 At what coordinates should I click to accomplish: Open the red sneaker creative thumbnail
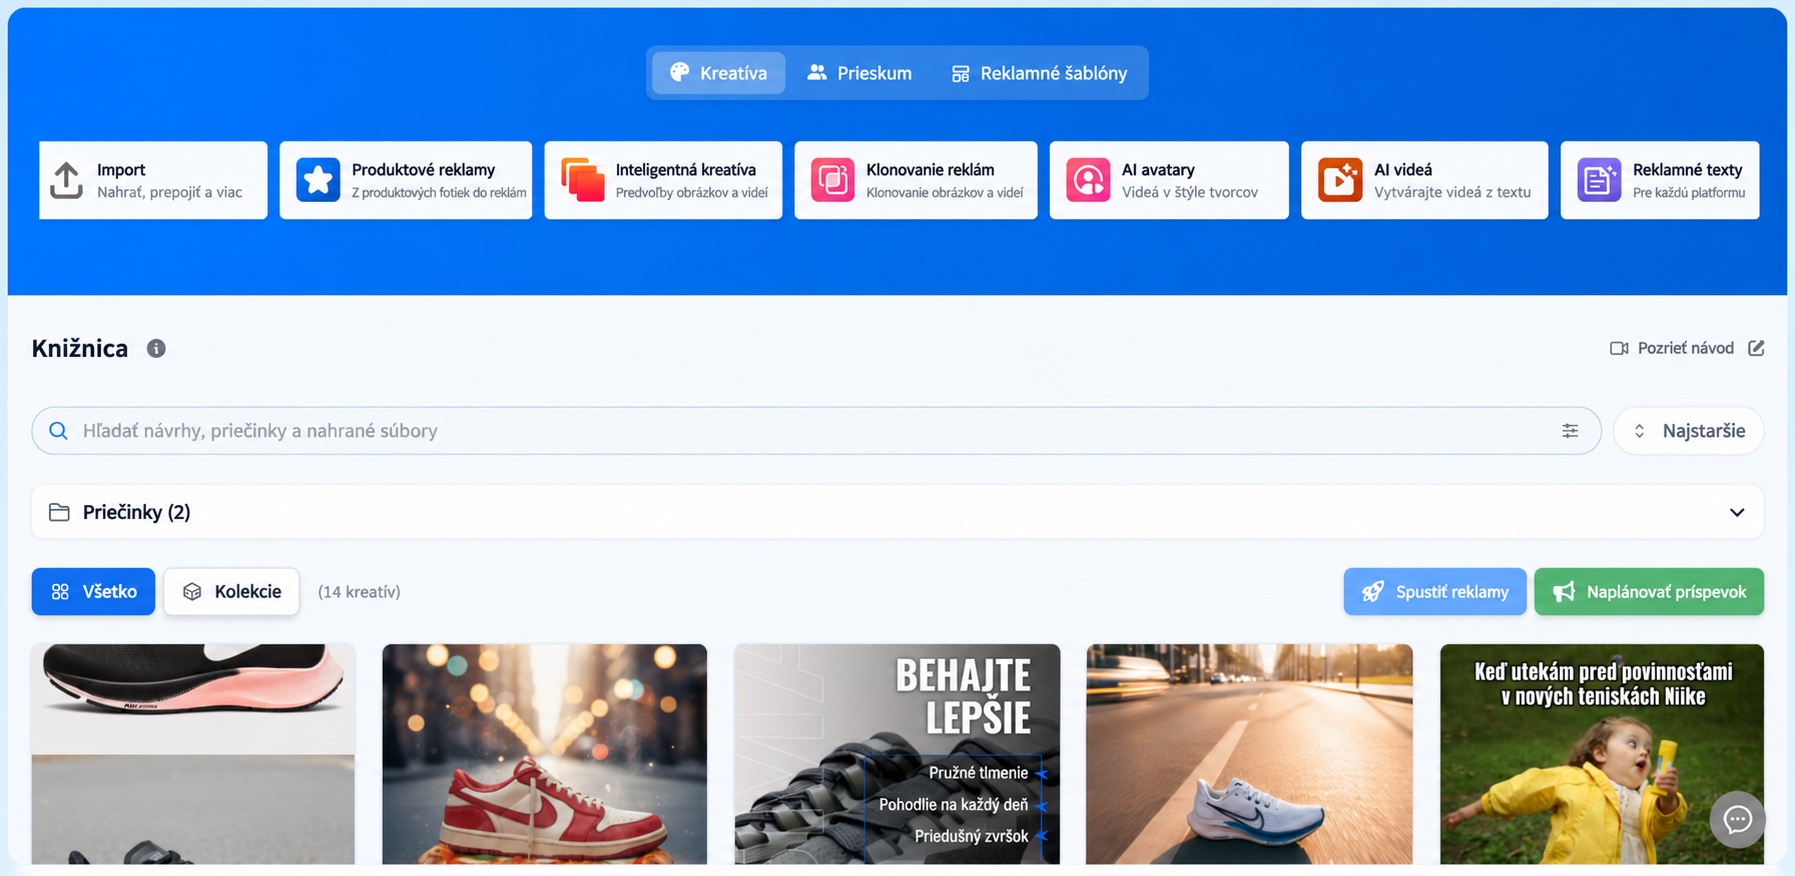(x=545, y=754)
